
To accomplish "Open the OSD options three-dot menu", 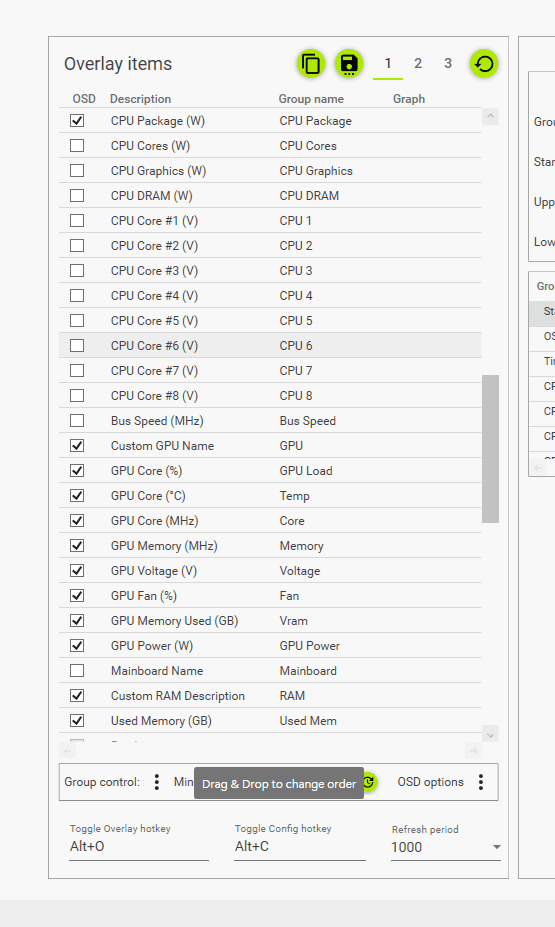I will click(x=481, y=782).
